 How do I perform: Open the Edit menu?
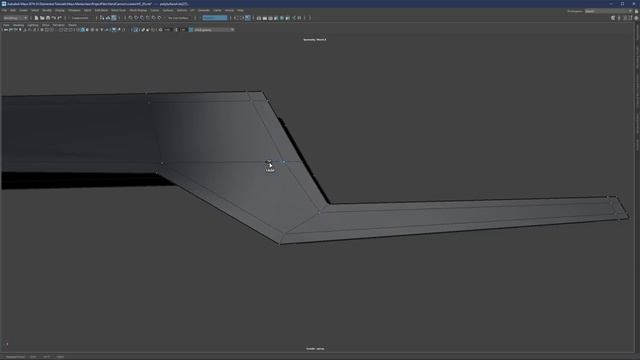point(13,10)
